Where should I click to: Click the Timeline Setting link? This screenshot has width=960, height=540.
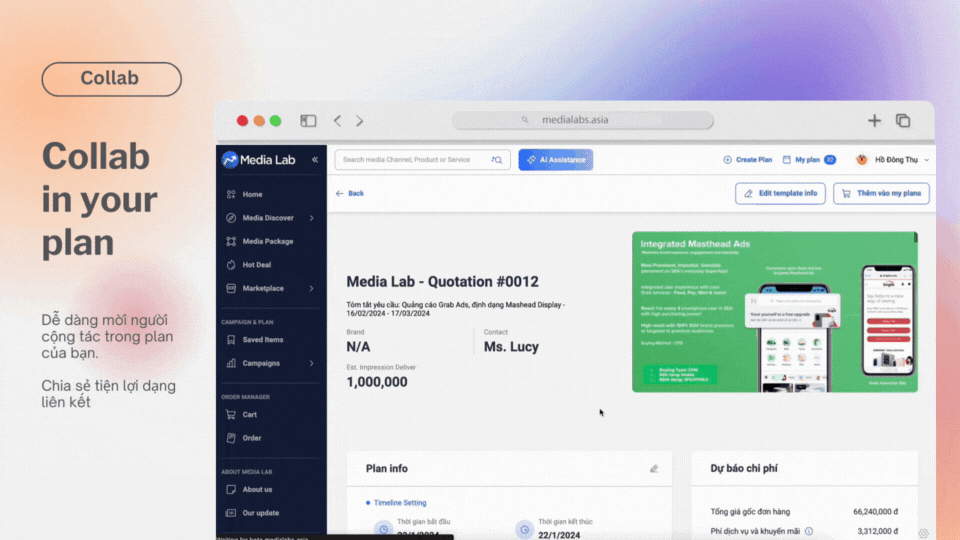[400, 503]
